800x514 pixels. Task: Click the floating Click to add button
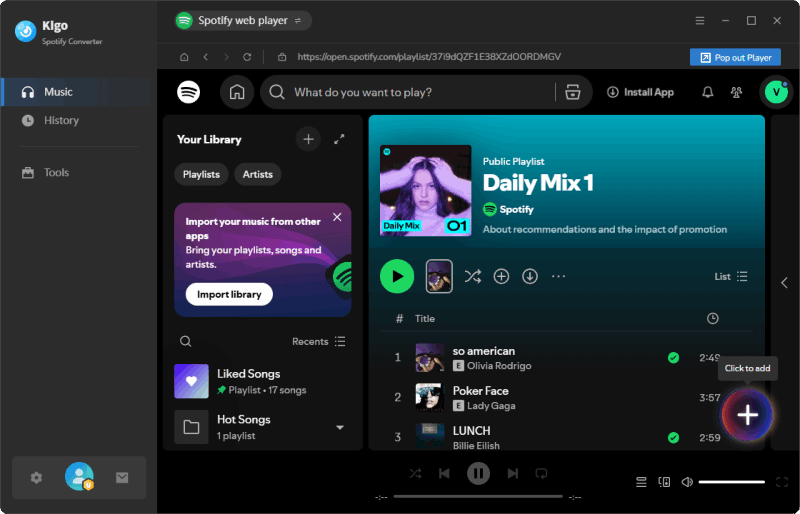[747, 415]
